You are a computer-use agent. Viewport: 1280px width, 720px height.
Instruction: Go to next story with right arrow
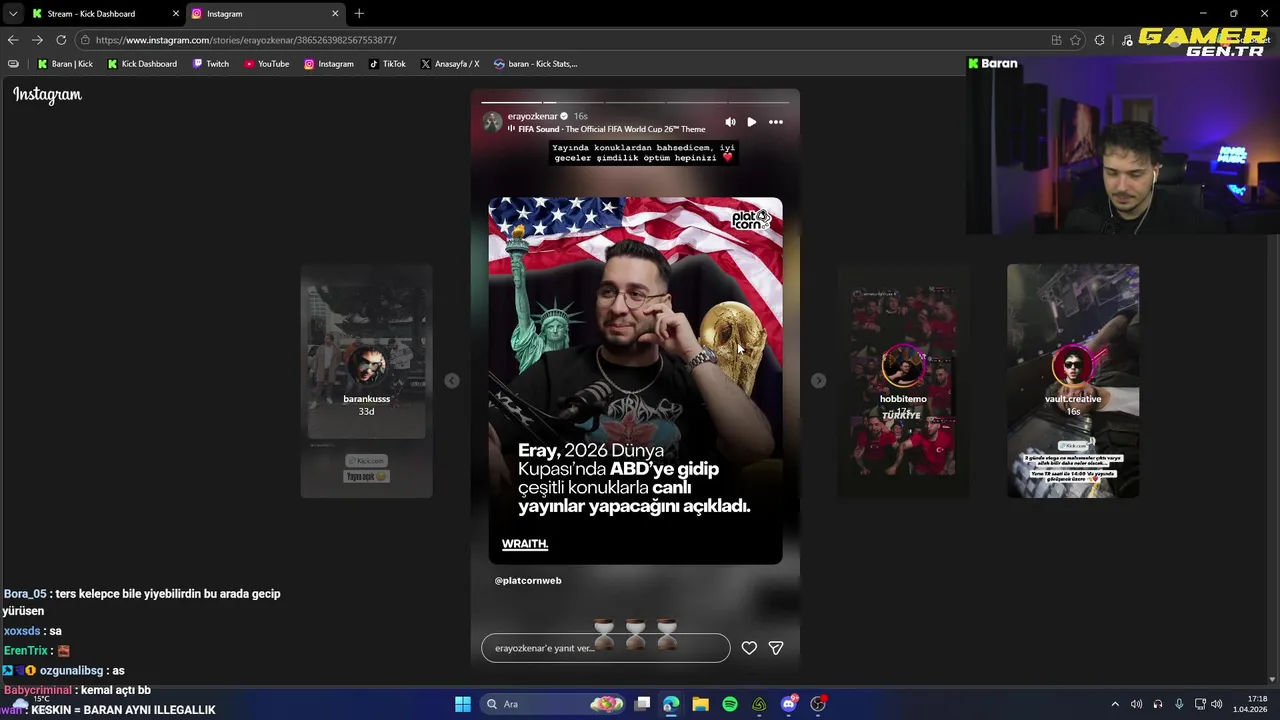click(818, 380)
